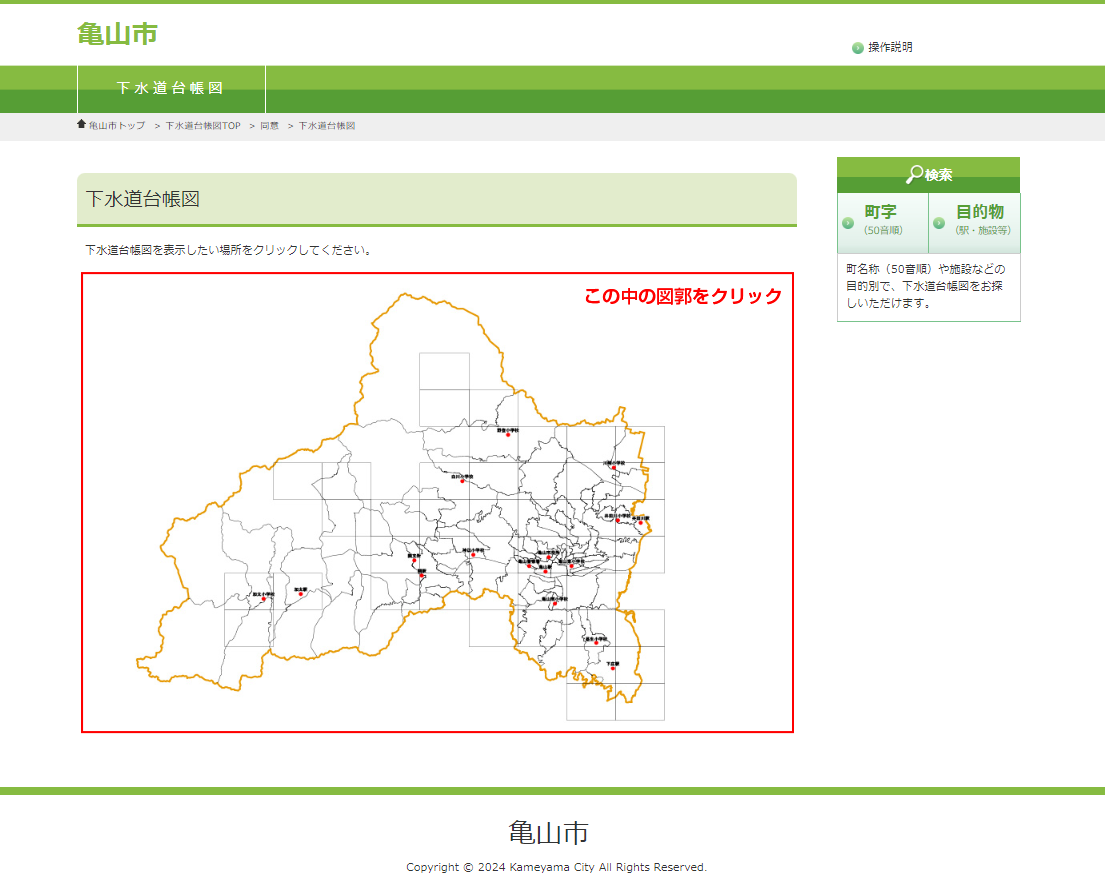Click the green arrow icon beside 操作説明
Viewport: 1105px width, 896px height.
(858, 48)
